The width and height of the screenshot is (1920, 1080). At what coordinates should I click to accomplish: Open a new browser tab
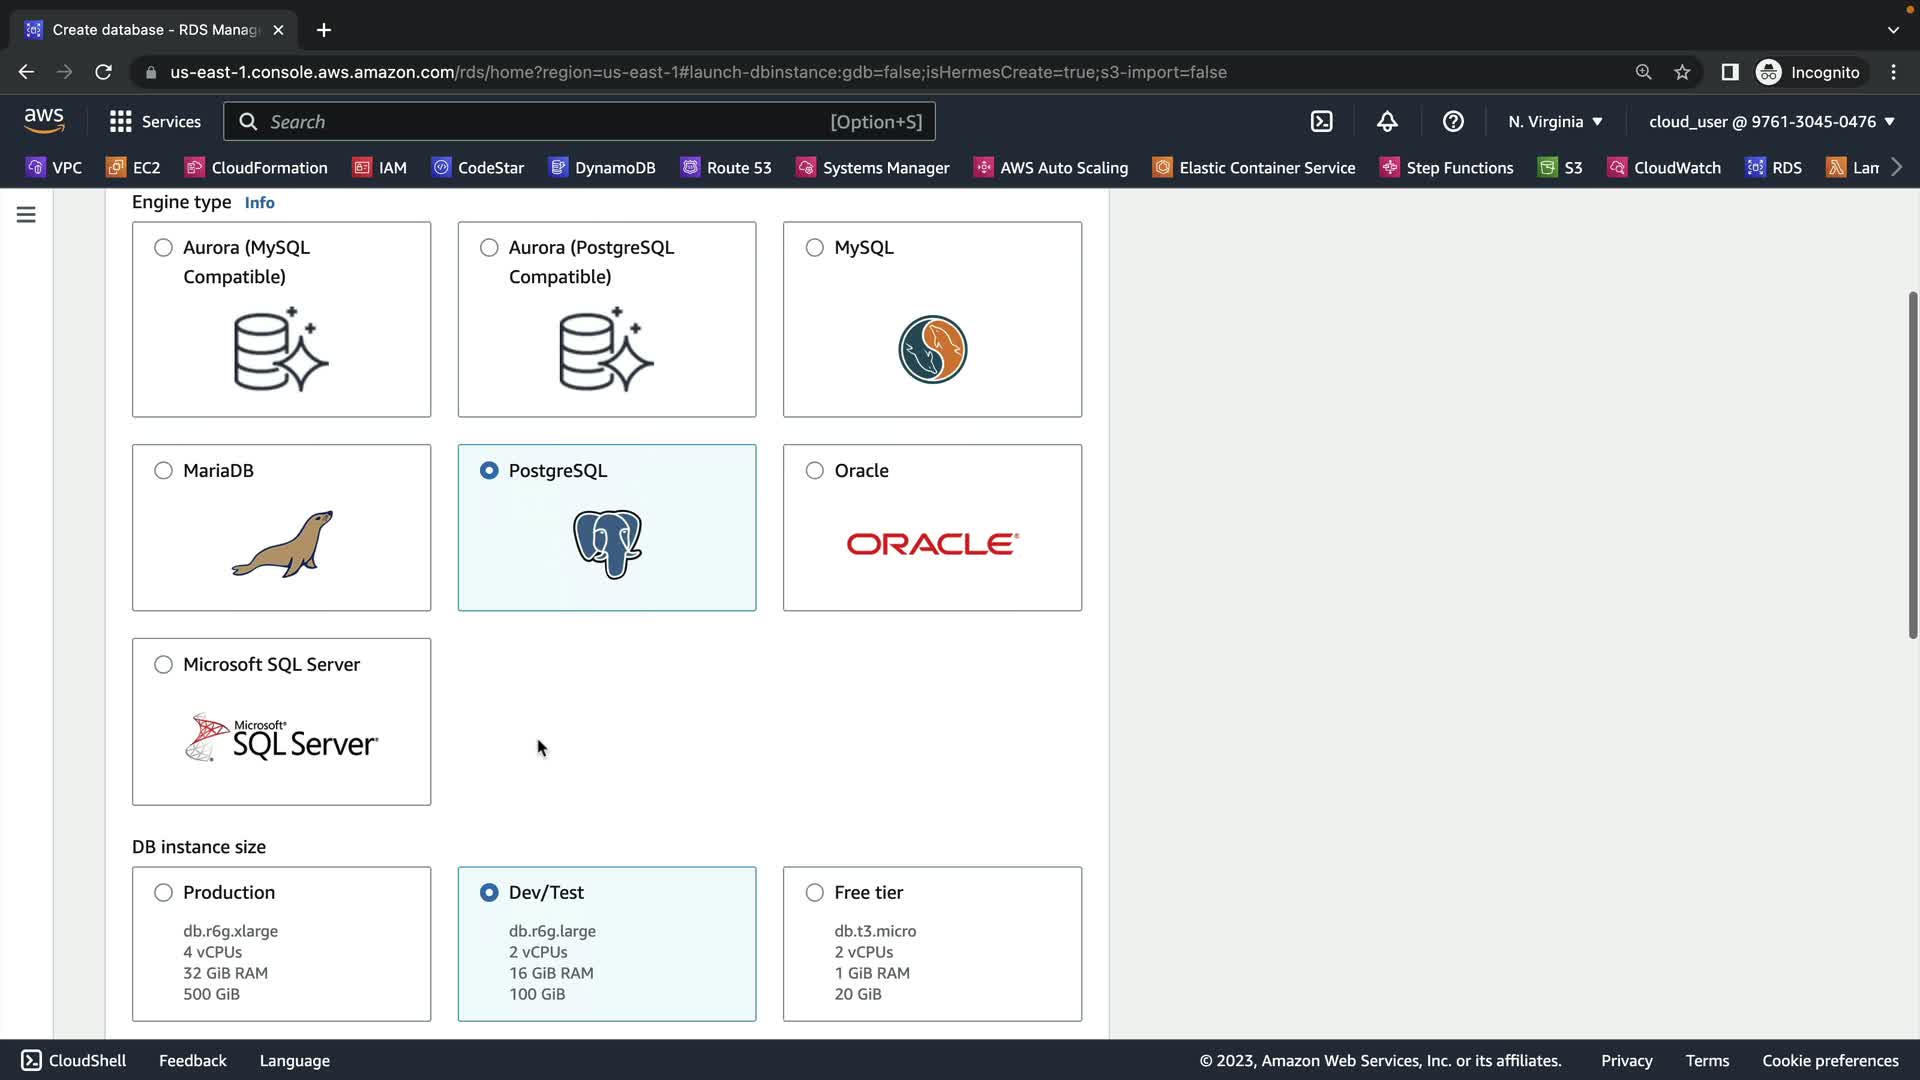(x=323, y=30)
